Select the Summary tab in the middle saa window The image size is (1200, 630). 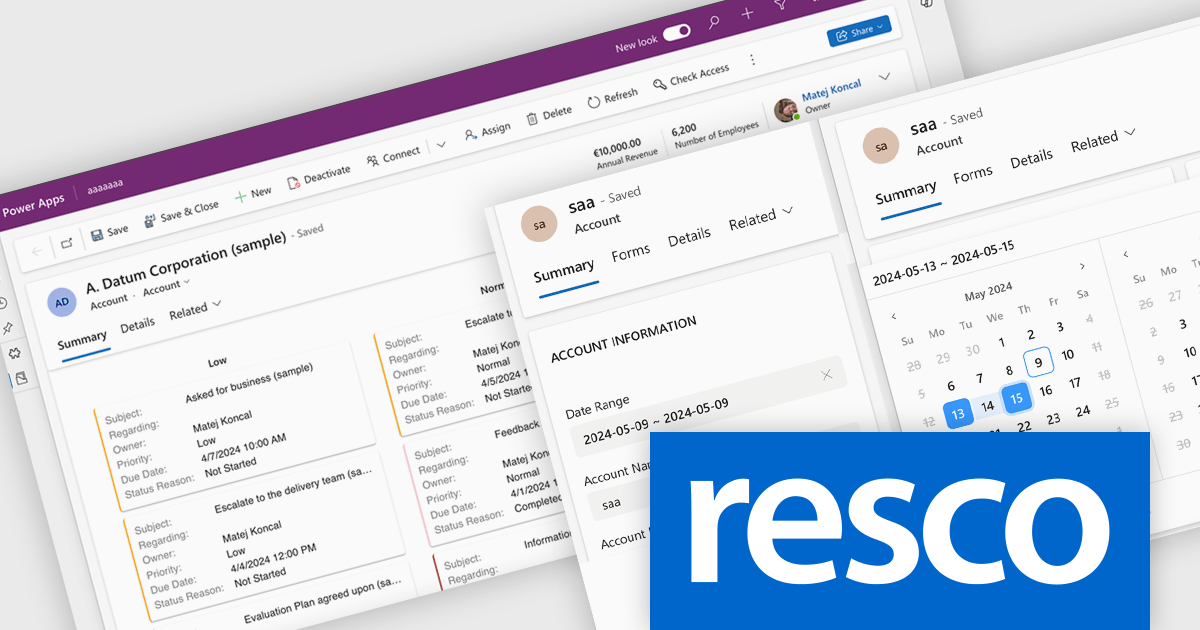point(564,271)
